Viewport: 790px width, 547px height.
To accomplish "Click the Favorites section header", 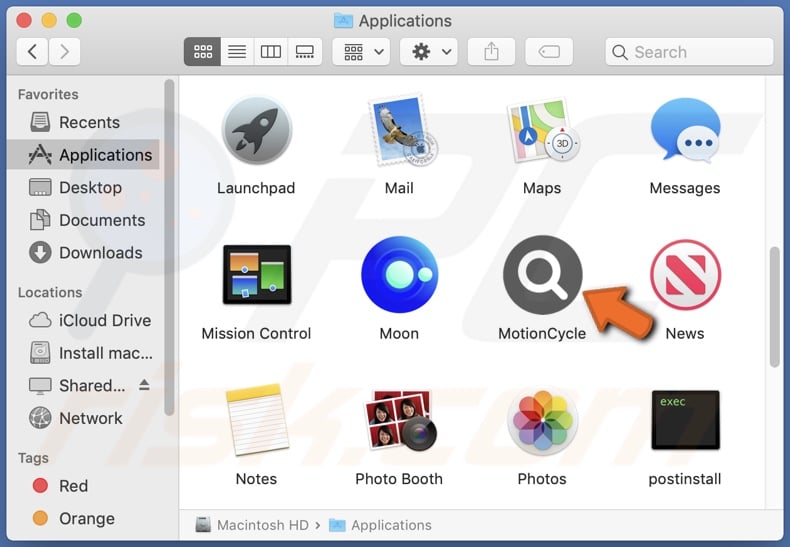I will pyautogui.click(x=48, y=94).
